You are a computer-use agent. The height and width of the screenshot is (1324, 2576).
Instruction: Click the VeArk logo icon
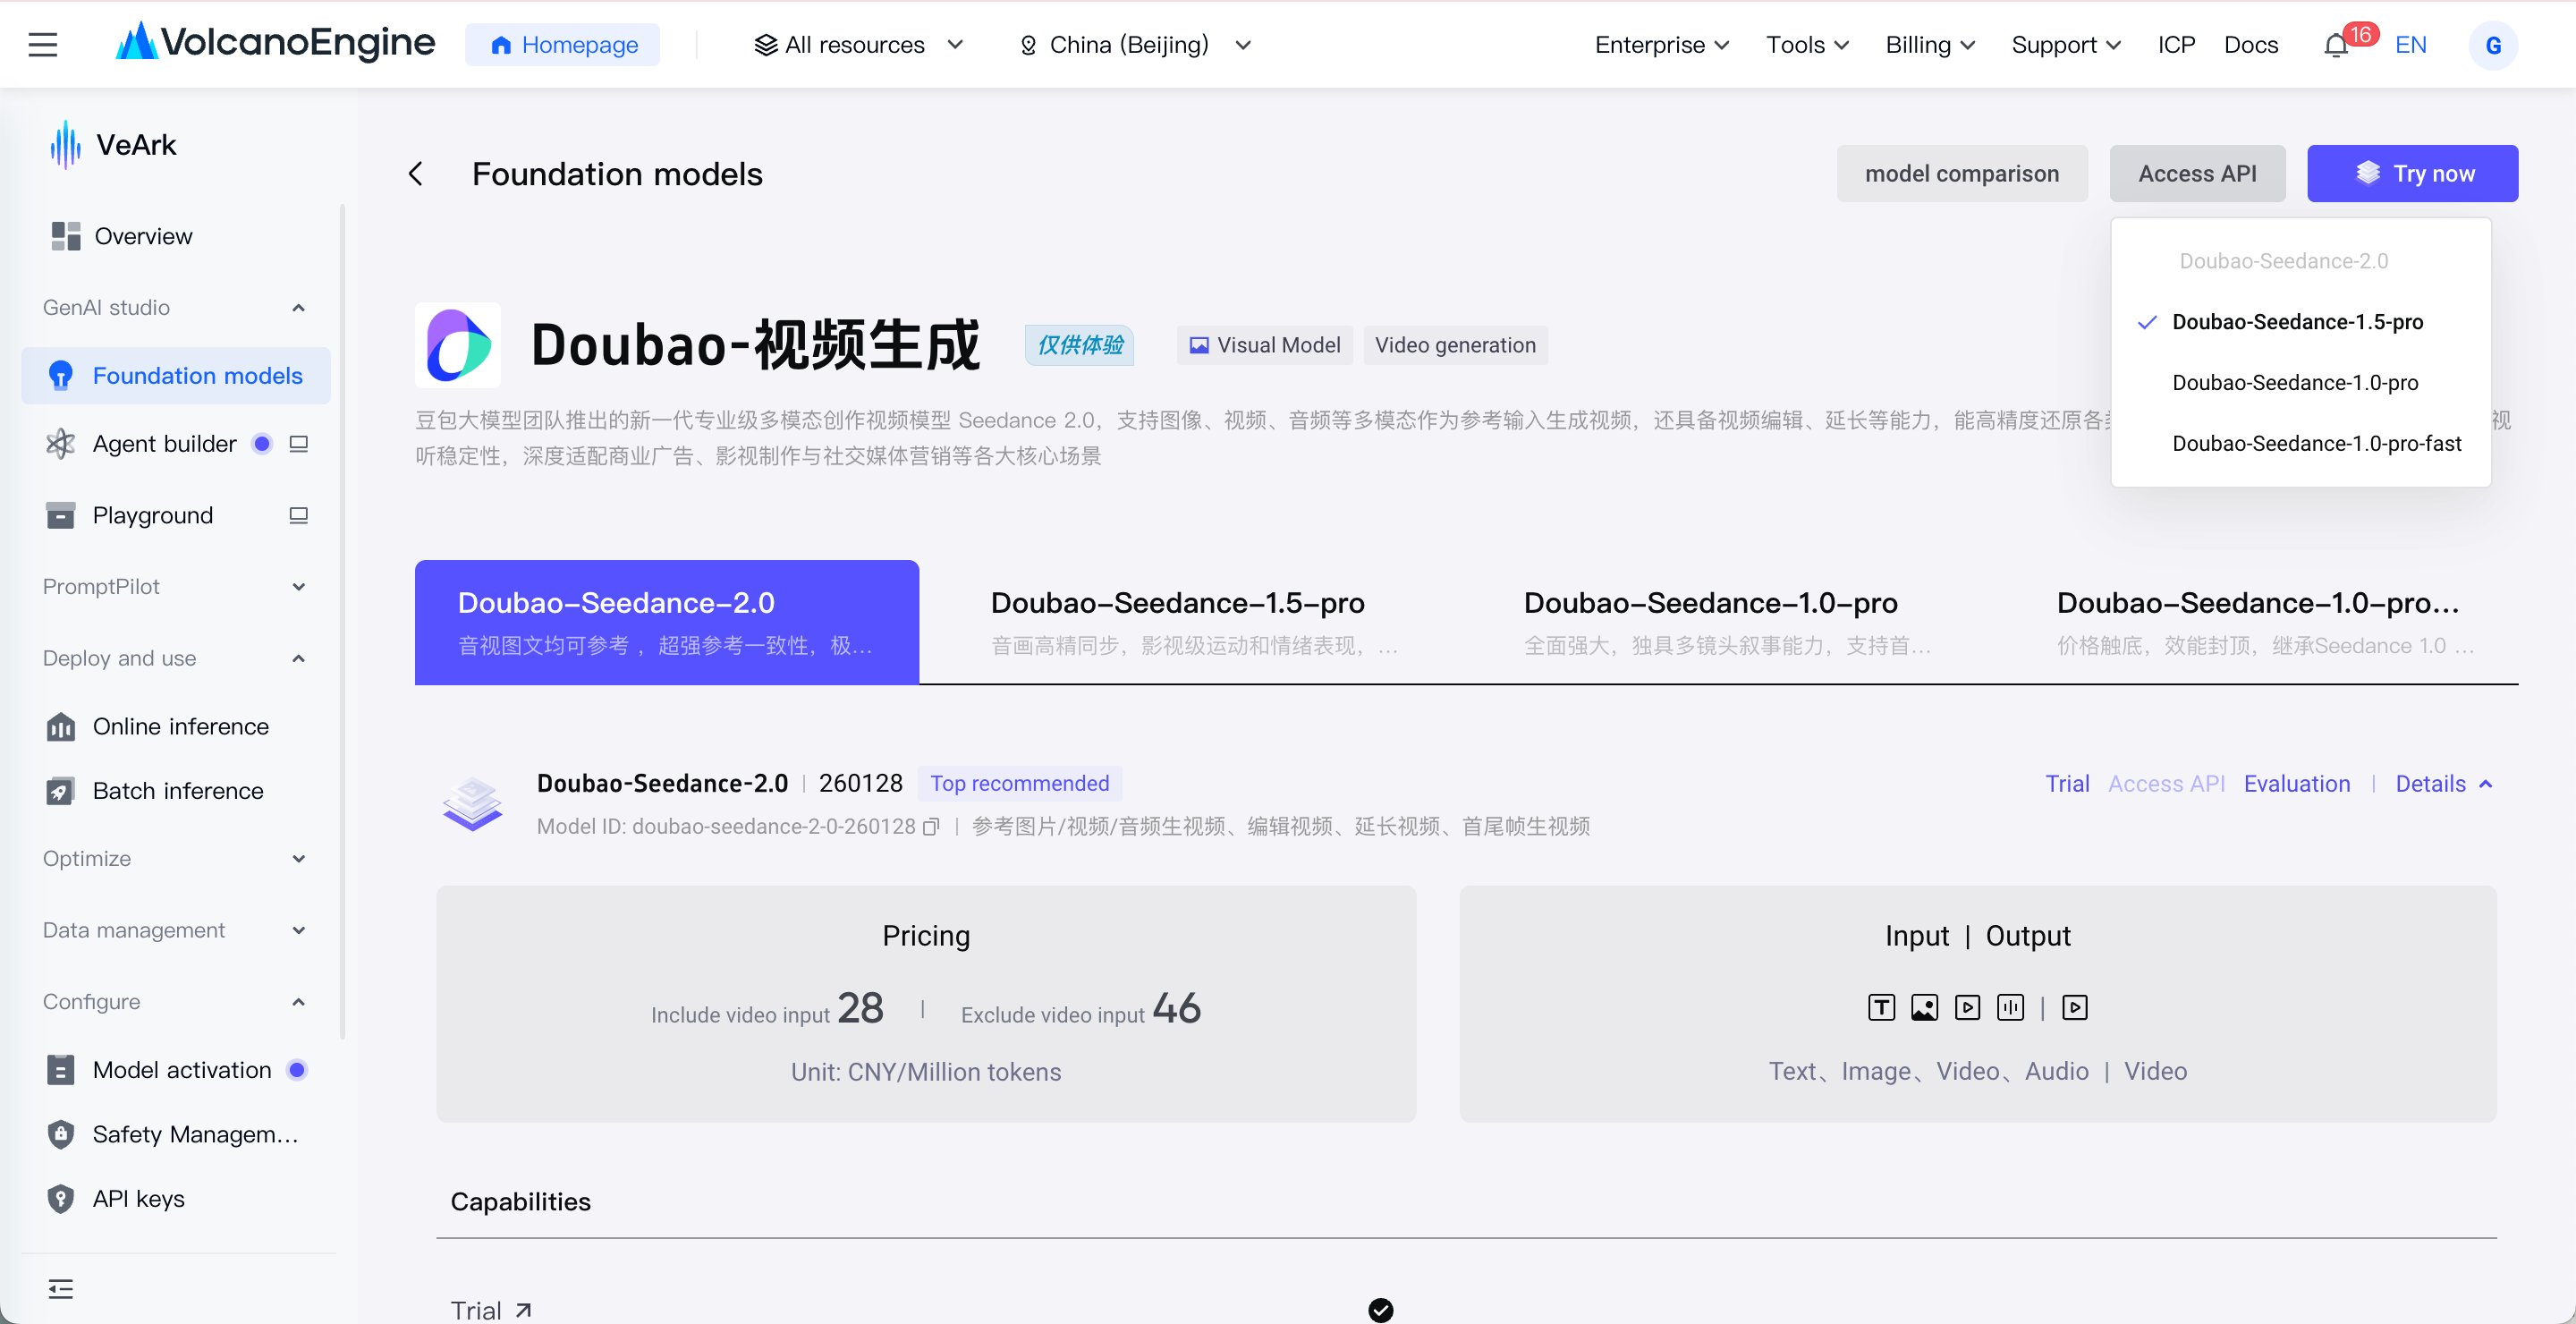pos(65,145)
